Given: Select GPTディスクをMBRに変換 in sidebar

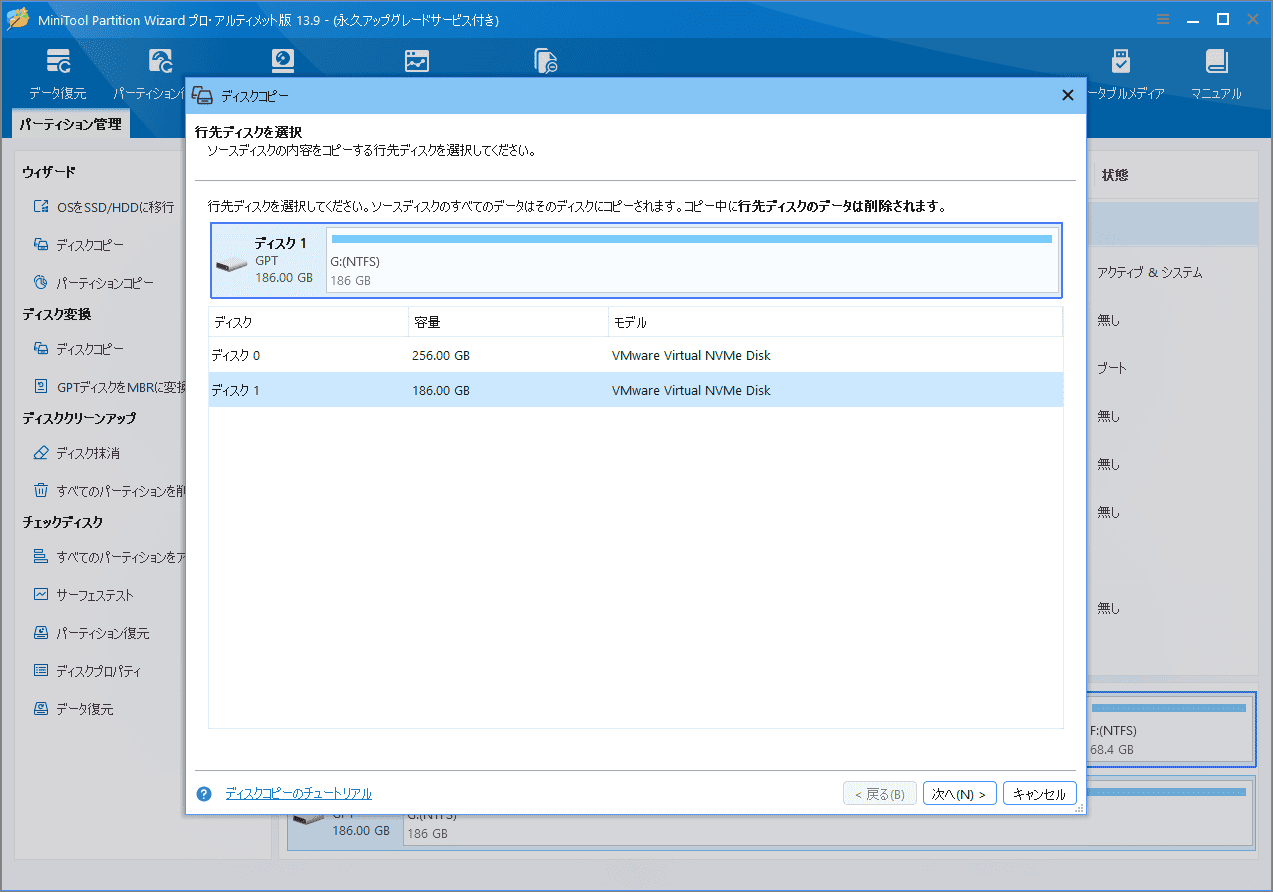Looking at the screenshot, I should [x=109, y=387].
